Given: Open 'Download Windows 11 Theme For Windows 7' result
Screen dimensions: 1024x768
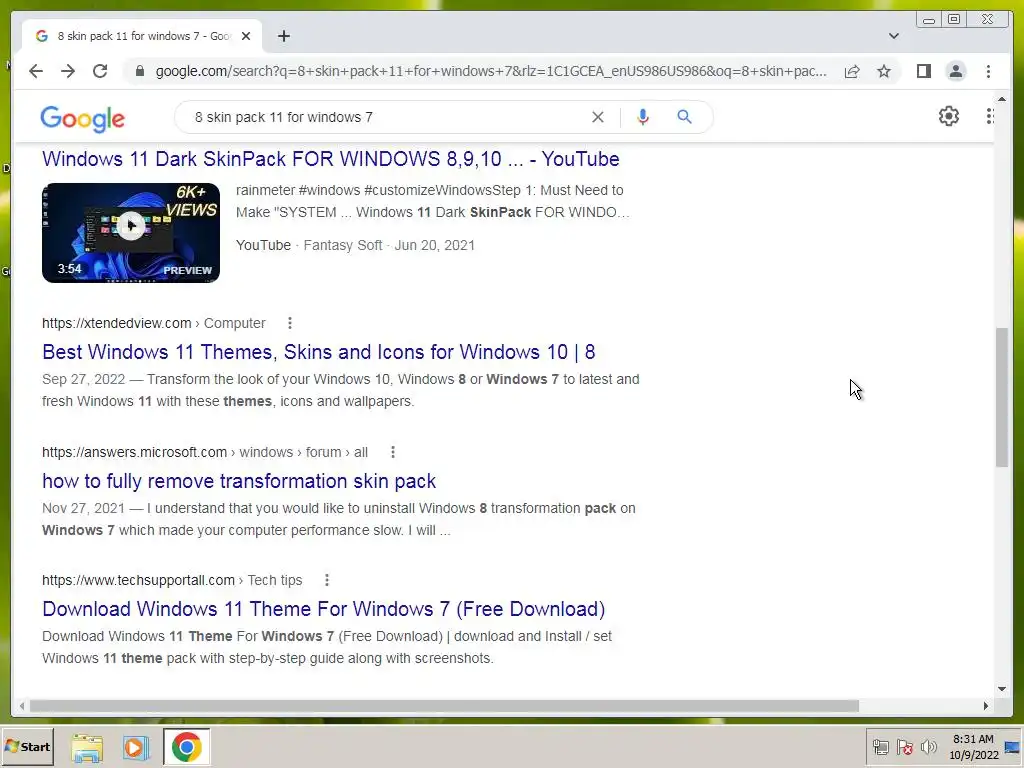Looking at the screenshot, I should tap(323, 609).
